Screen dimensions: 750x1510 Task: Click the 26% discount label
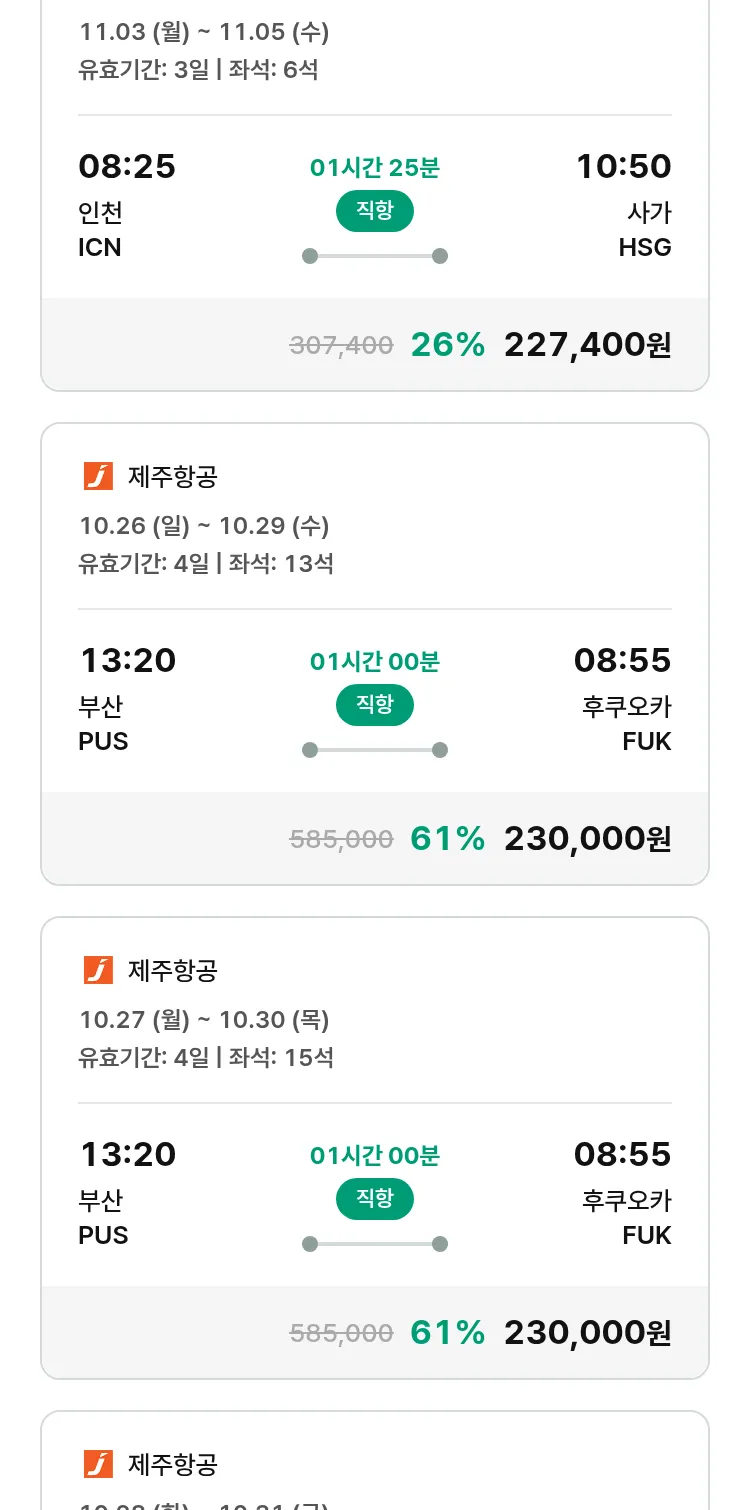tap(447, 345)
